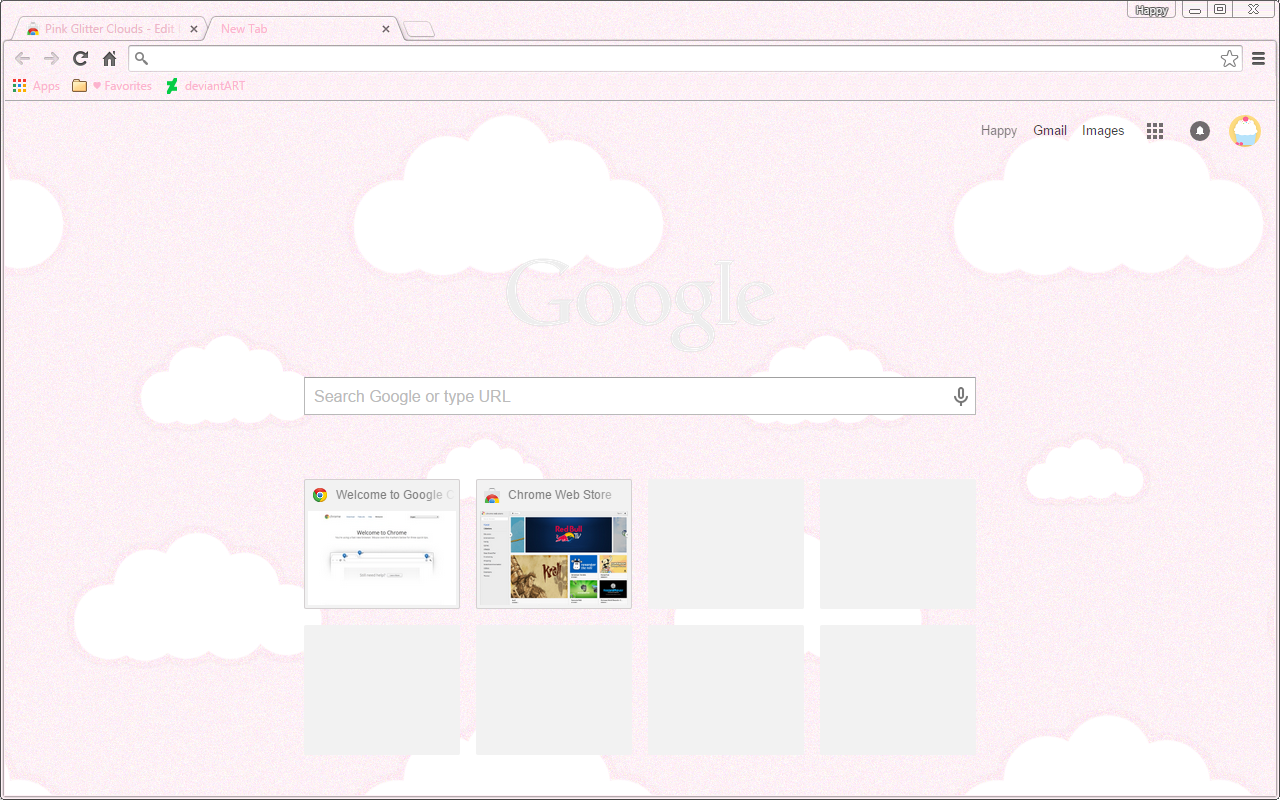Open the Apps bookmark shortcut
This screenshot has width=1280, height=800.
click(37, 86)
